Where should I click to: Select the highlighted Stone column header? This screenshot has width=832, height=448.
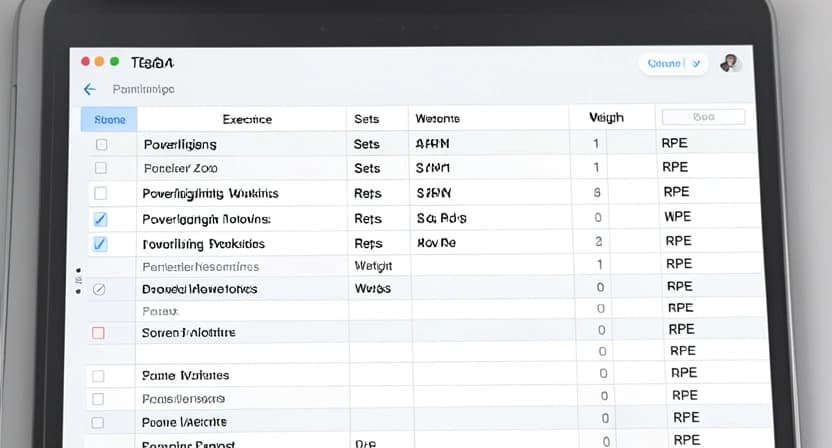pyautogui.click(x=109, y=119)
